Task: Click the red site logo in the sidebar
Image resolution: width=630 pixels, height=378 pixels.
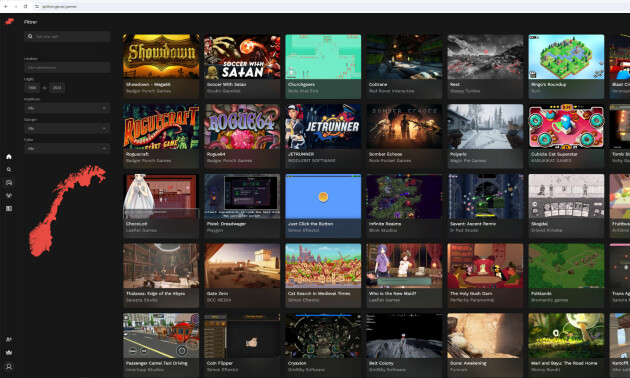Action: (9, 21)
